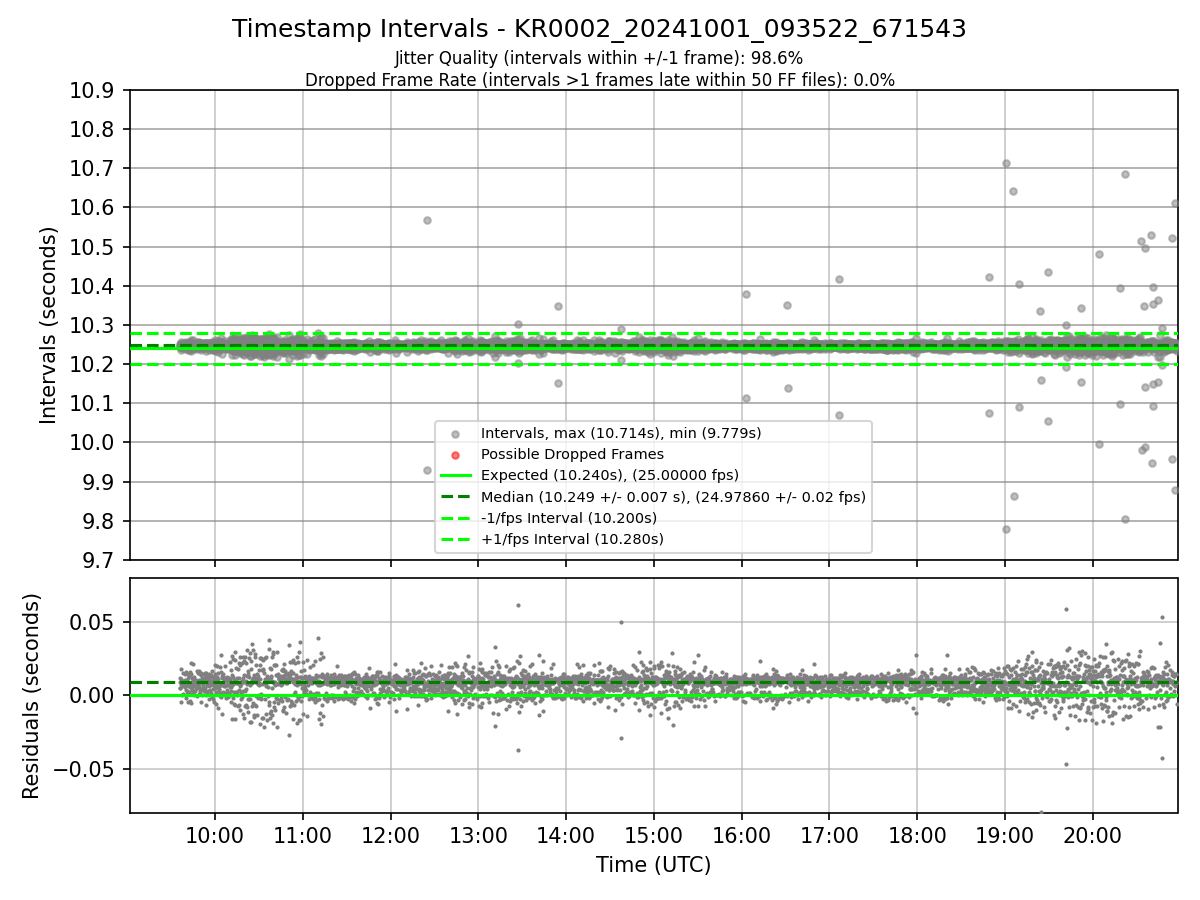The image size is (1200, 900).
Task: Click the '9.7' y-axis tick label
Action: [x=100, y=560]
